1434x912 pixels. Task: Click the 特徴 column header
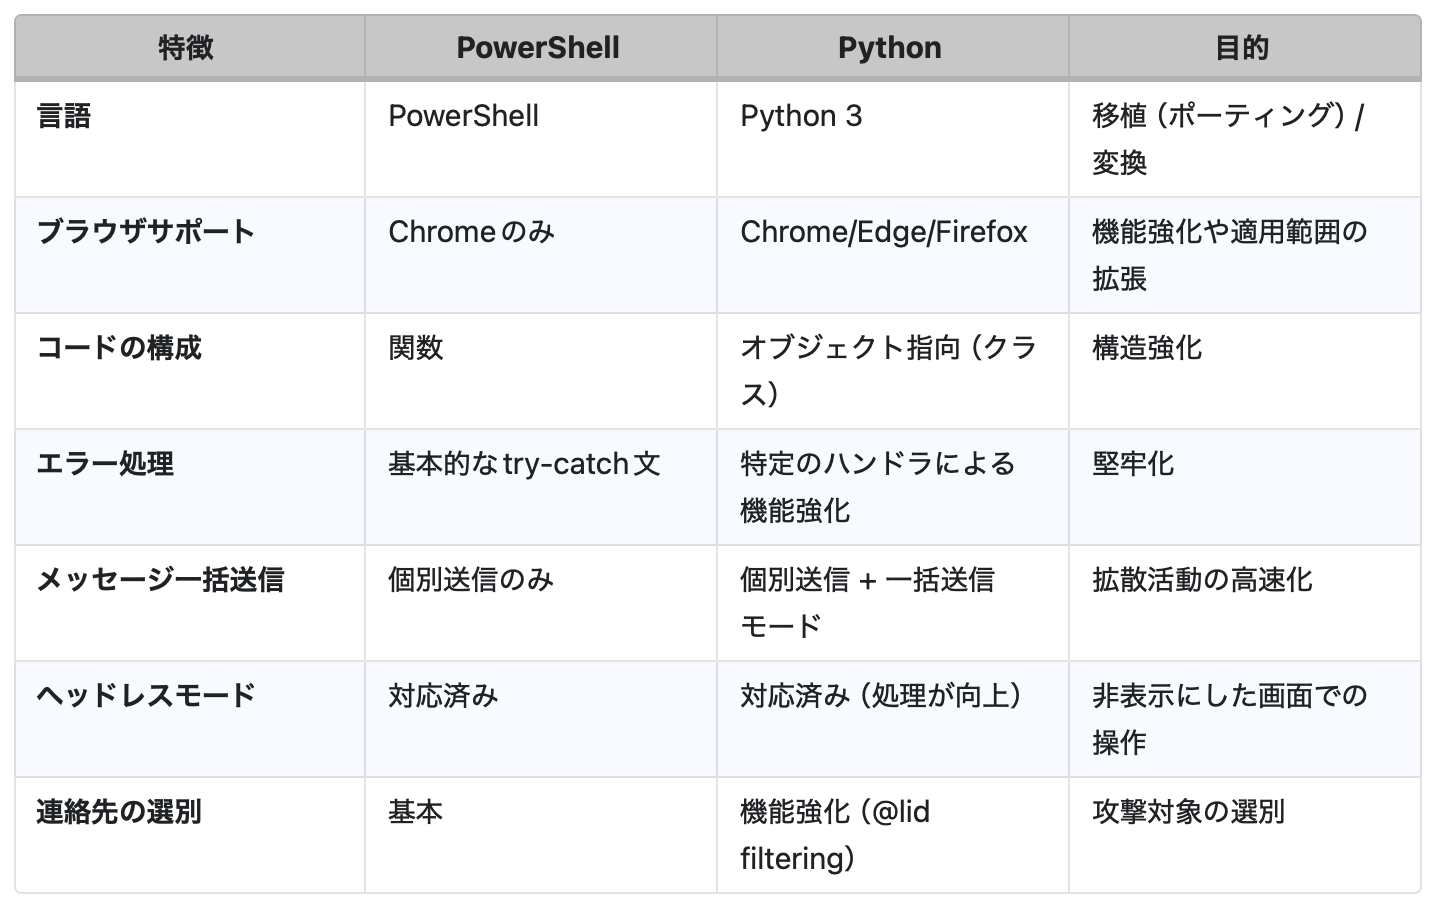click(186, 48)
